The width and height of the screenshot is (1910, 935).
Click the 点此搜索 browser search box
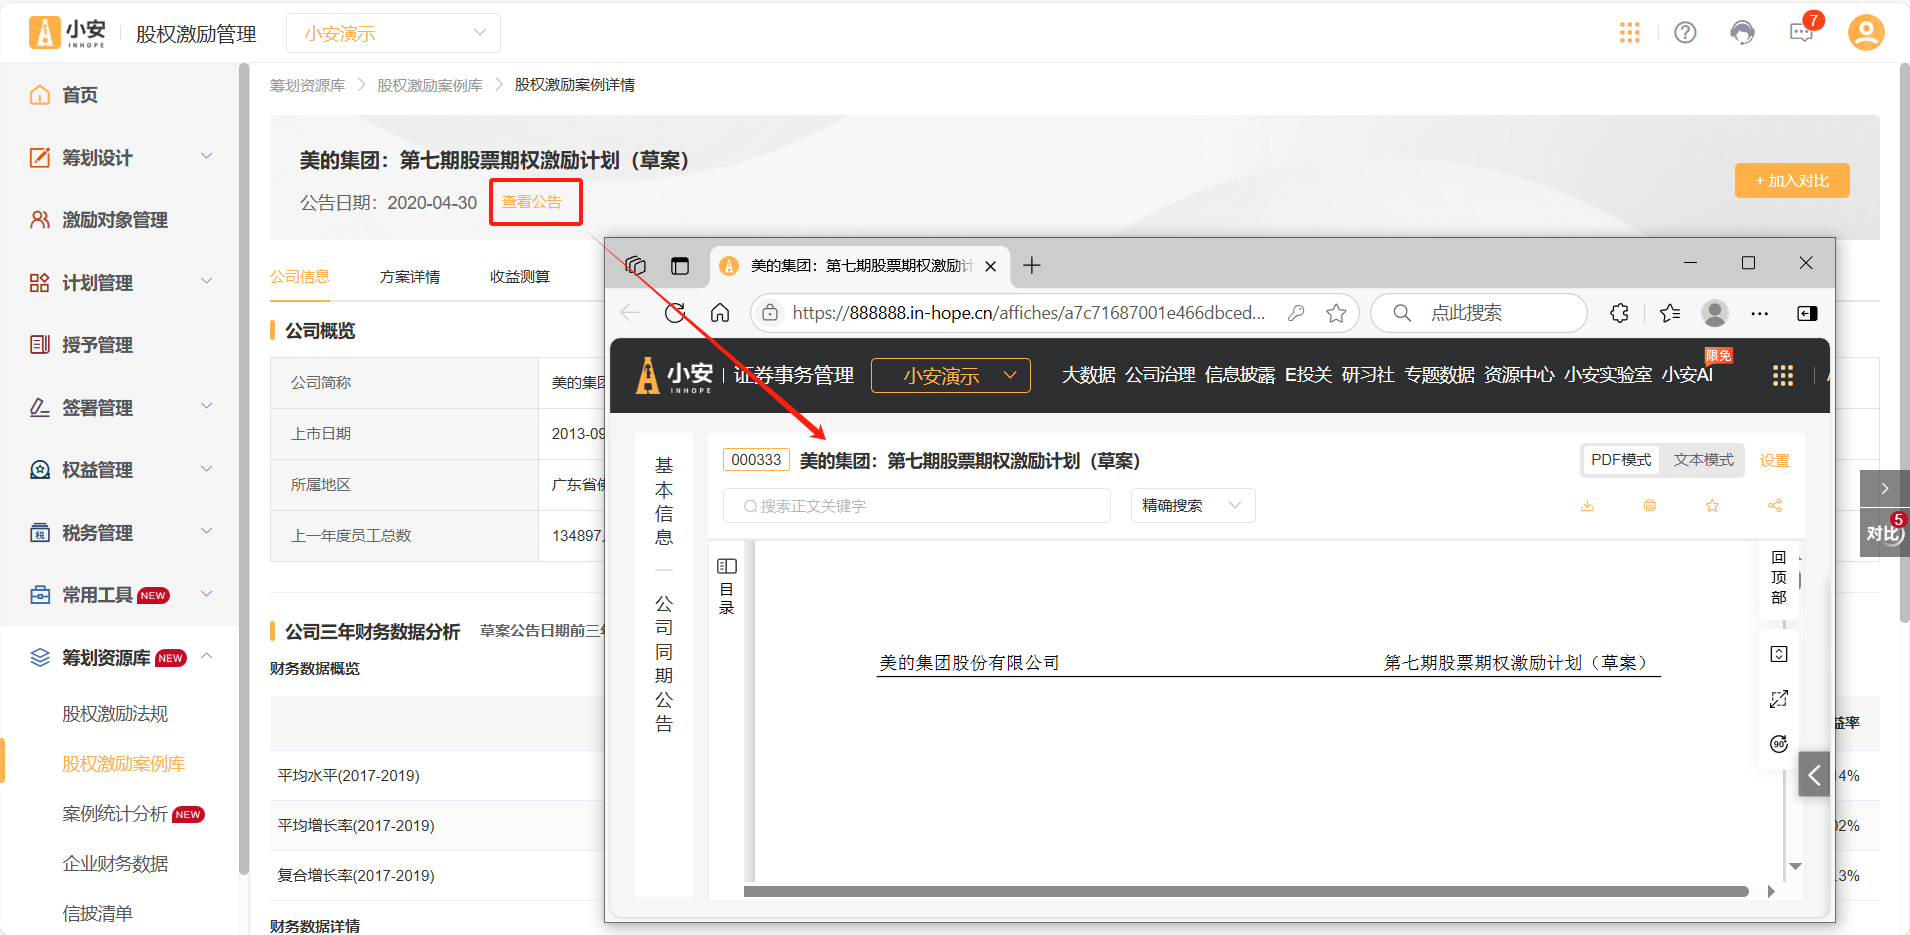point(1478,313)
